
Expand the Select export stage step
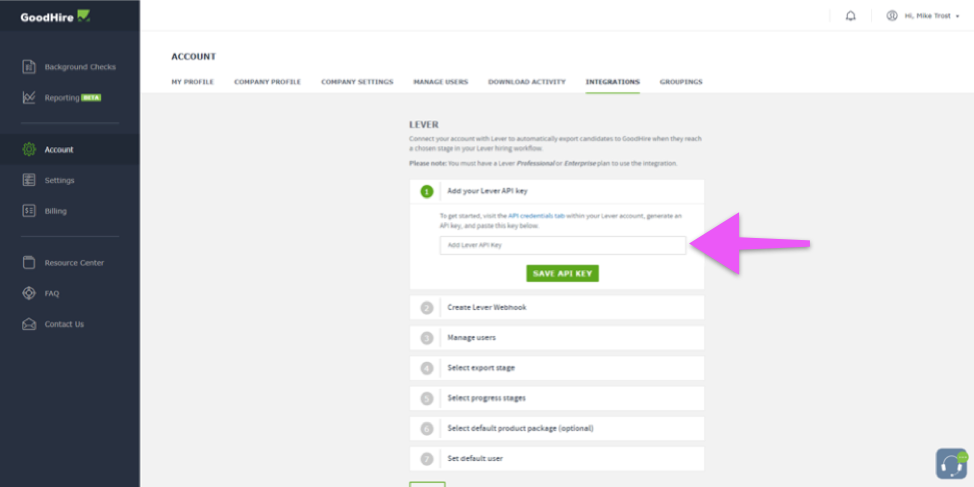coord(557,368)
